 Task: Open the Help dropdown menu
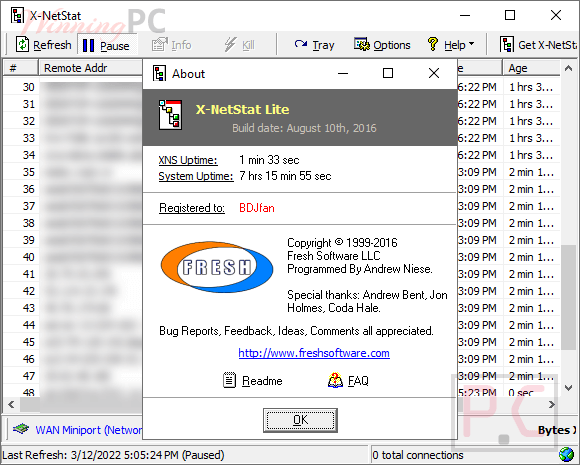451,45
